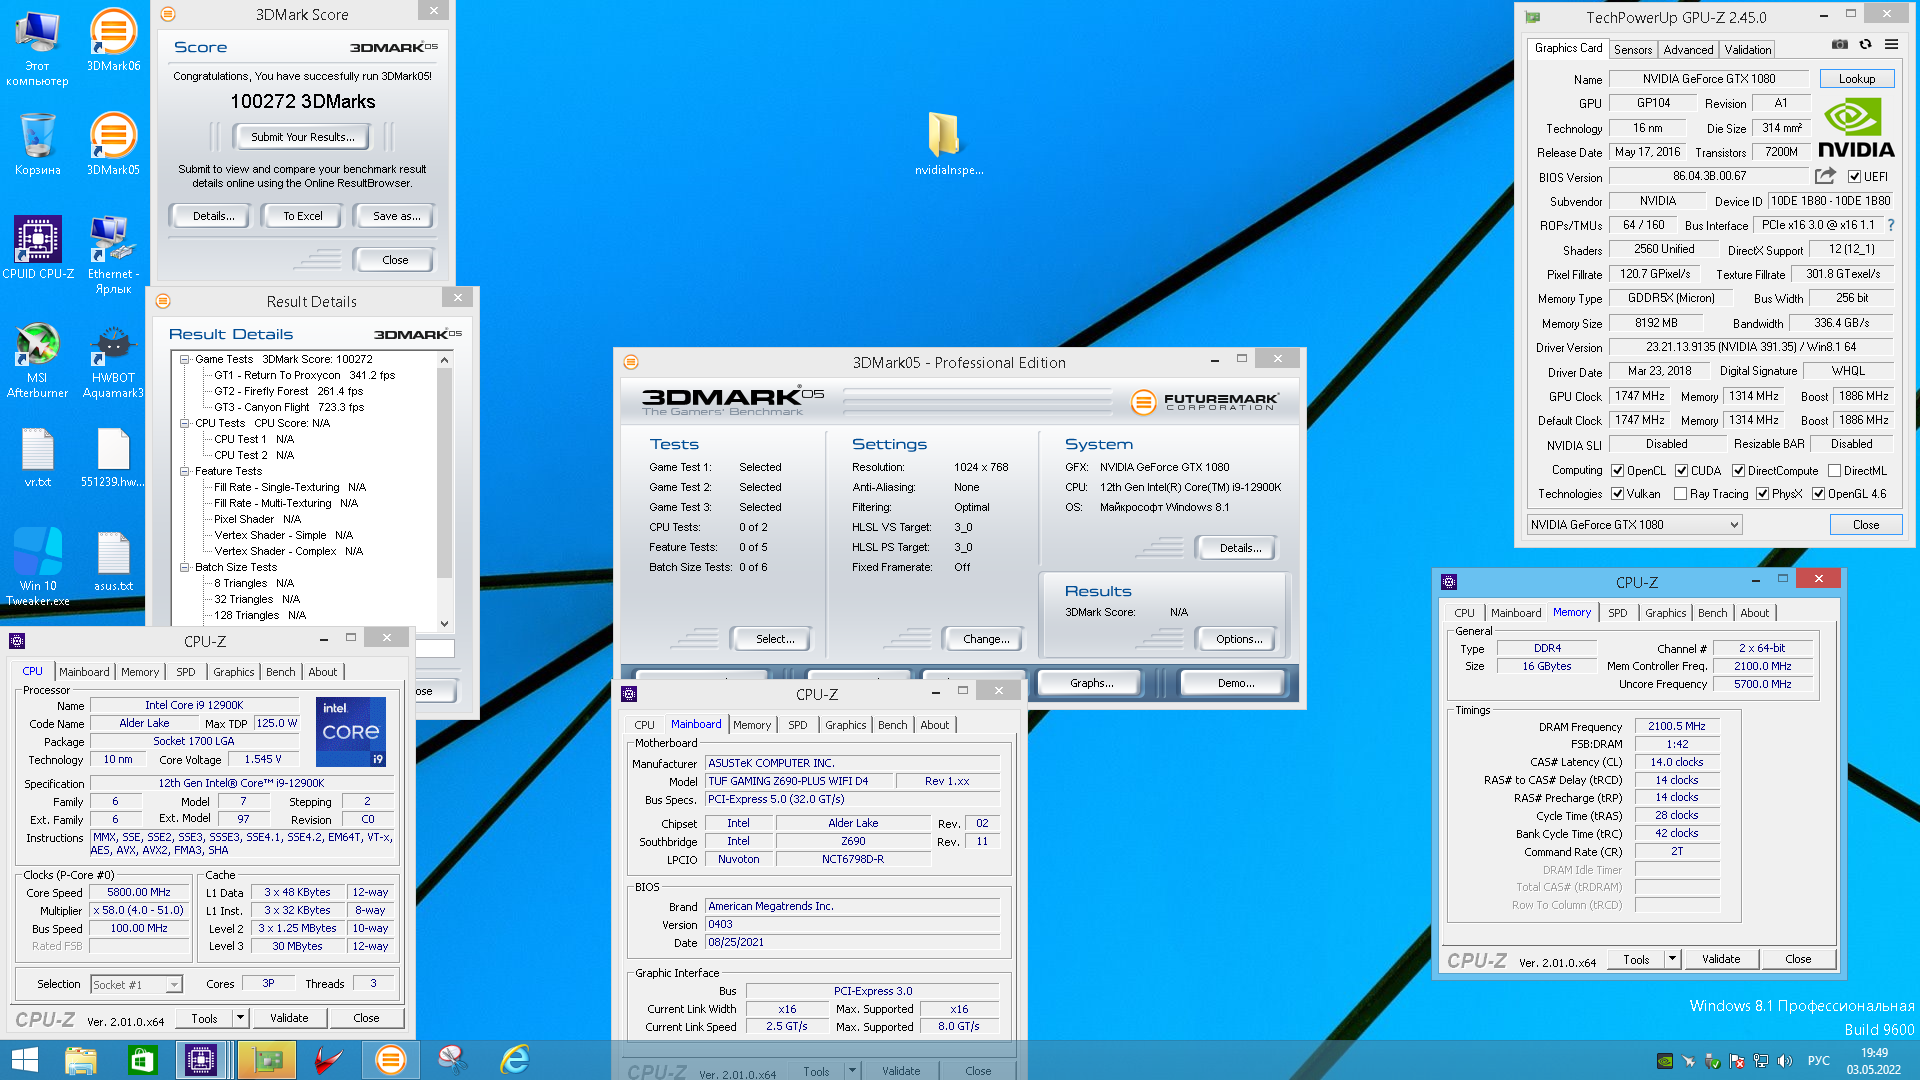1920x1080 pixels.
Task: Toggle the UEFI checkbox in GPU-Z
Action: [1854, 177]
